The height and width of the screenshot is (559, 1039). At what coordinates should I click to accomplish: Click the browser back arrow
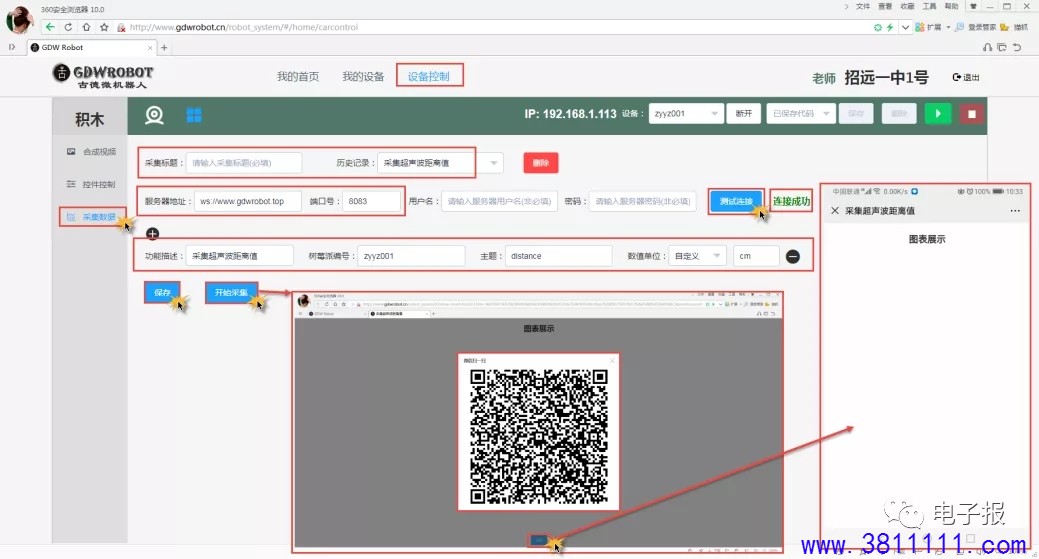tap(50, 27)
